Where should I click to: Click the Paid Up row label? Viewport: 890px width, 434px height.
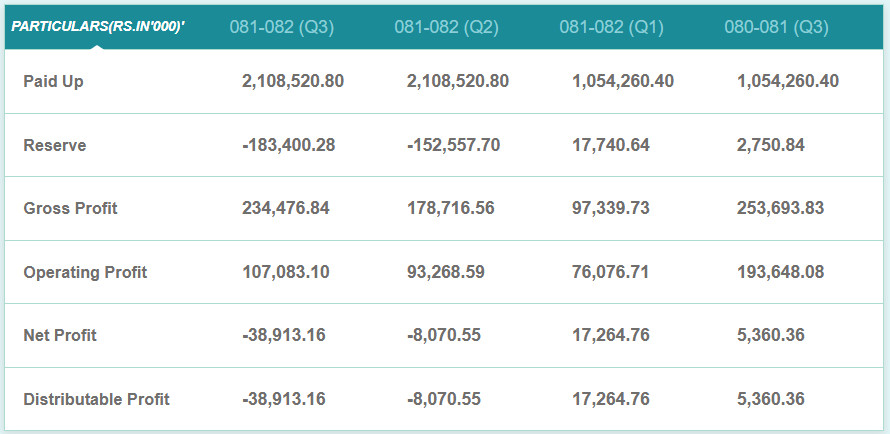[53, 82]
